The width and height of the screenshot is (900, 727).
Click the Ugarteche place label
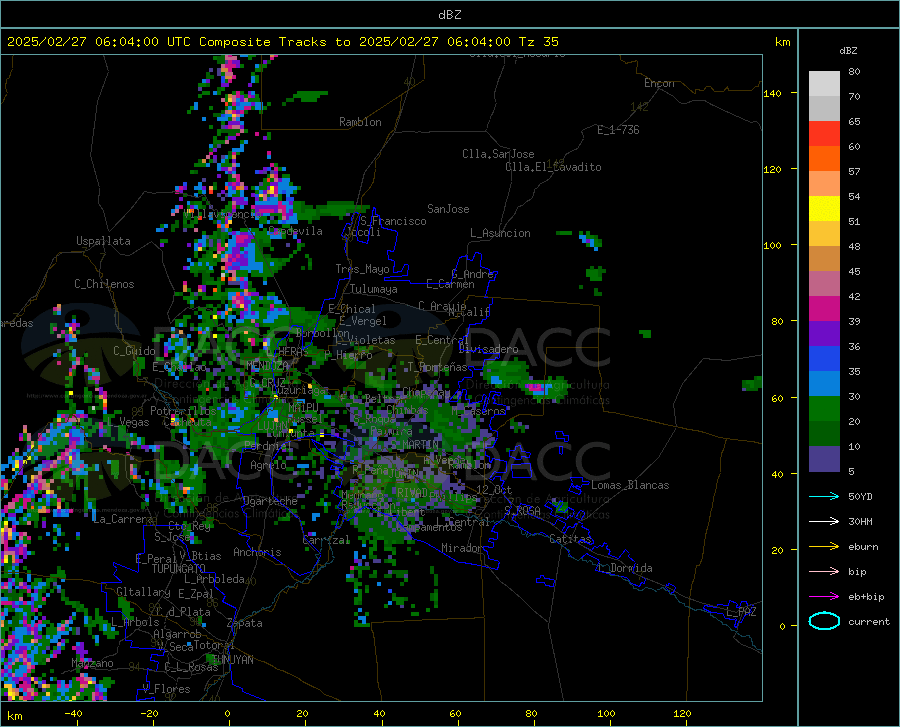click(270, 501)
